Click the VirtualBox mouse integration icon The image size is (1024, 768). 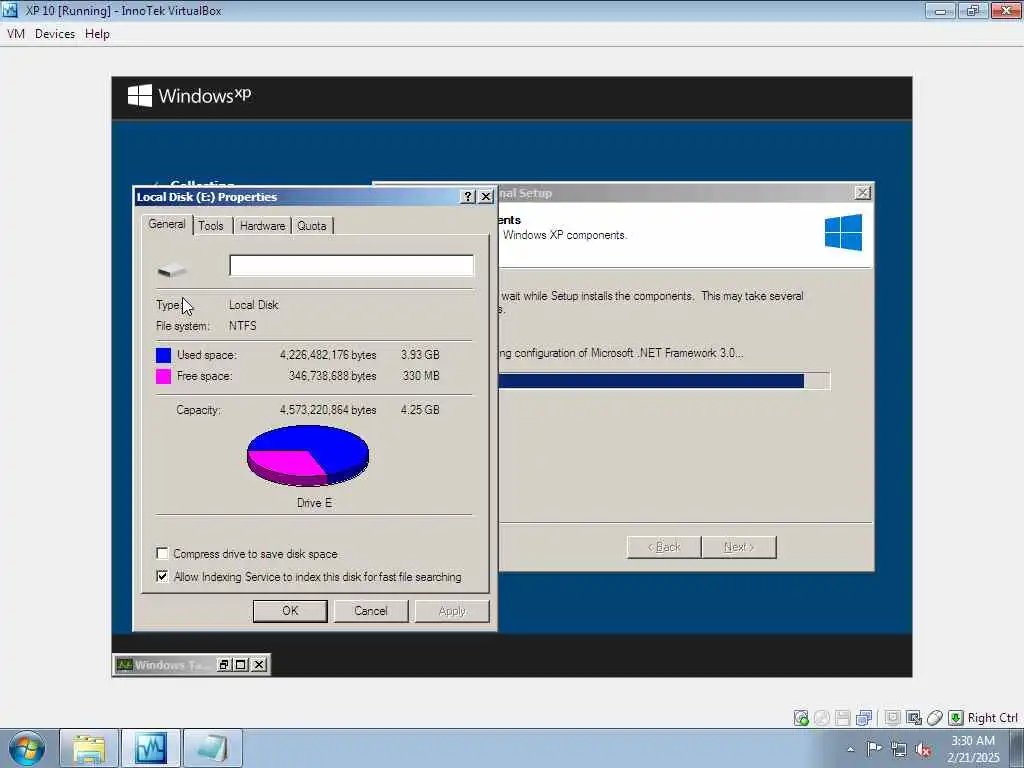(x=935, y=718)
